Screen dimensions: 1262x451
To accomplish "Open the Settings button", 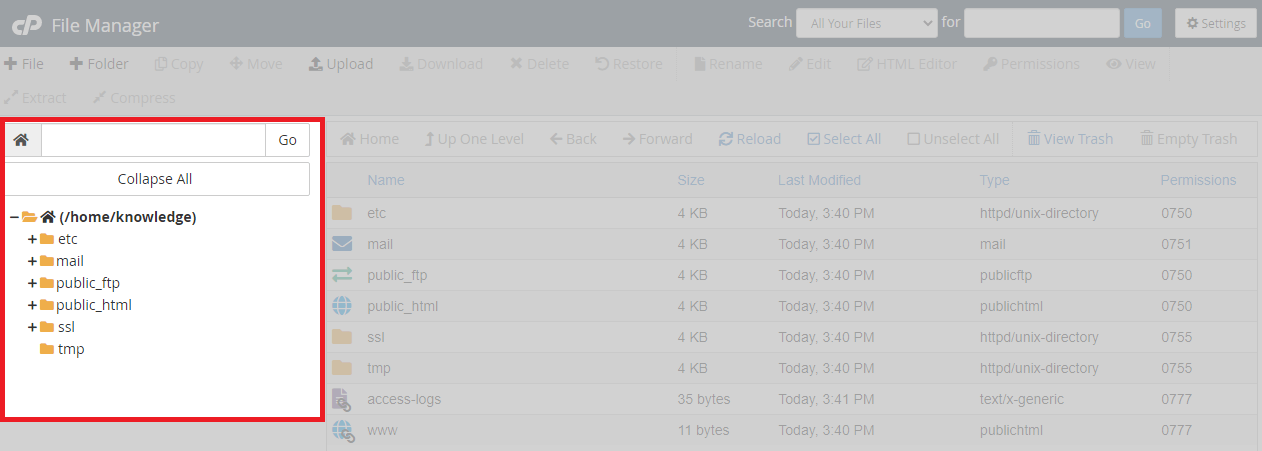I will (x=1216, y=23).
